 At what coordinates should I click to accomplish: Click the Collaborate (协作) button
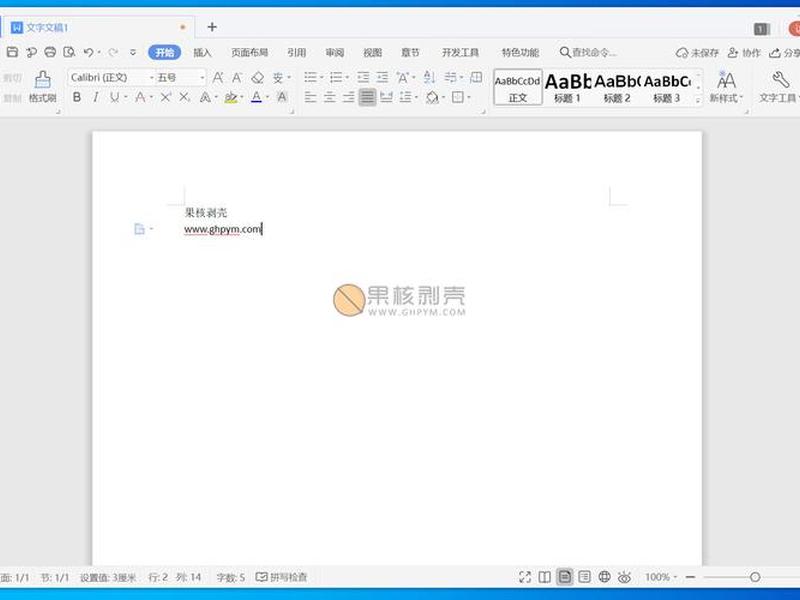pos(744,53)
